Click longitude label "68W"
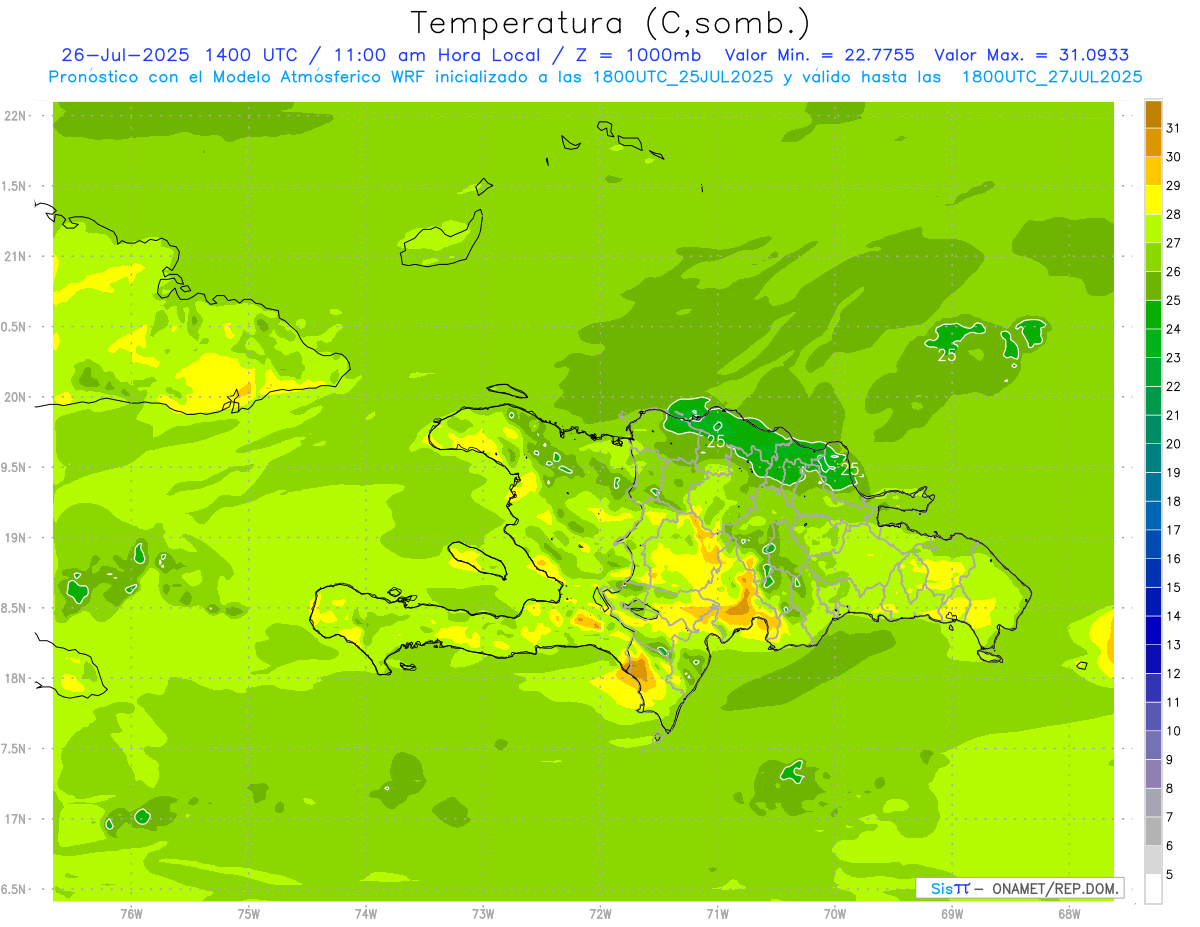This screenshot has width=1200, height=927. 1069,914
